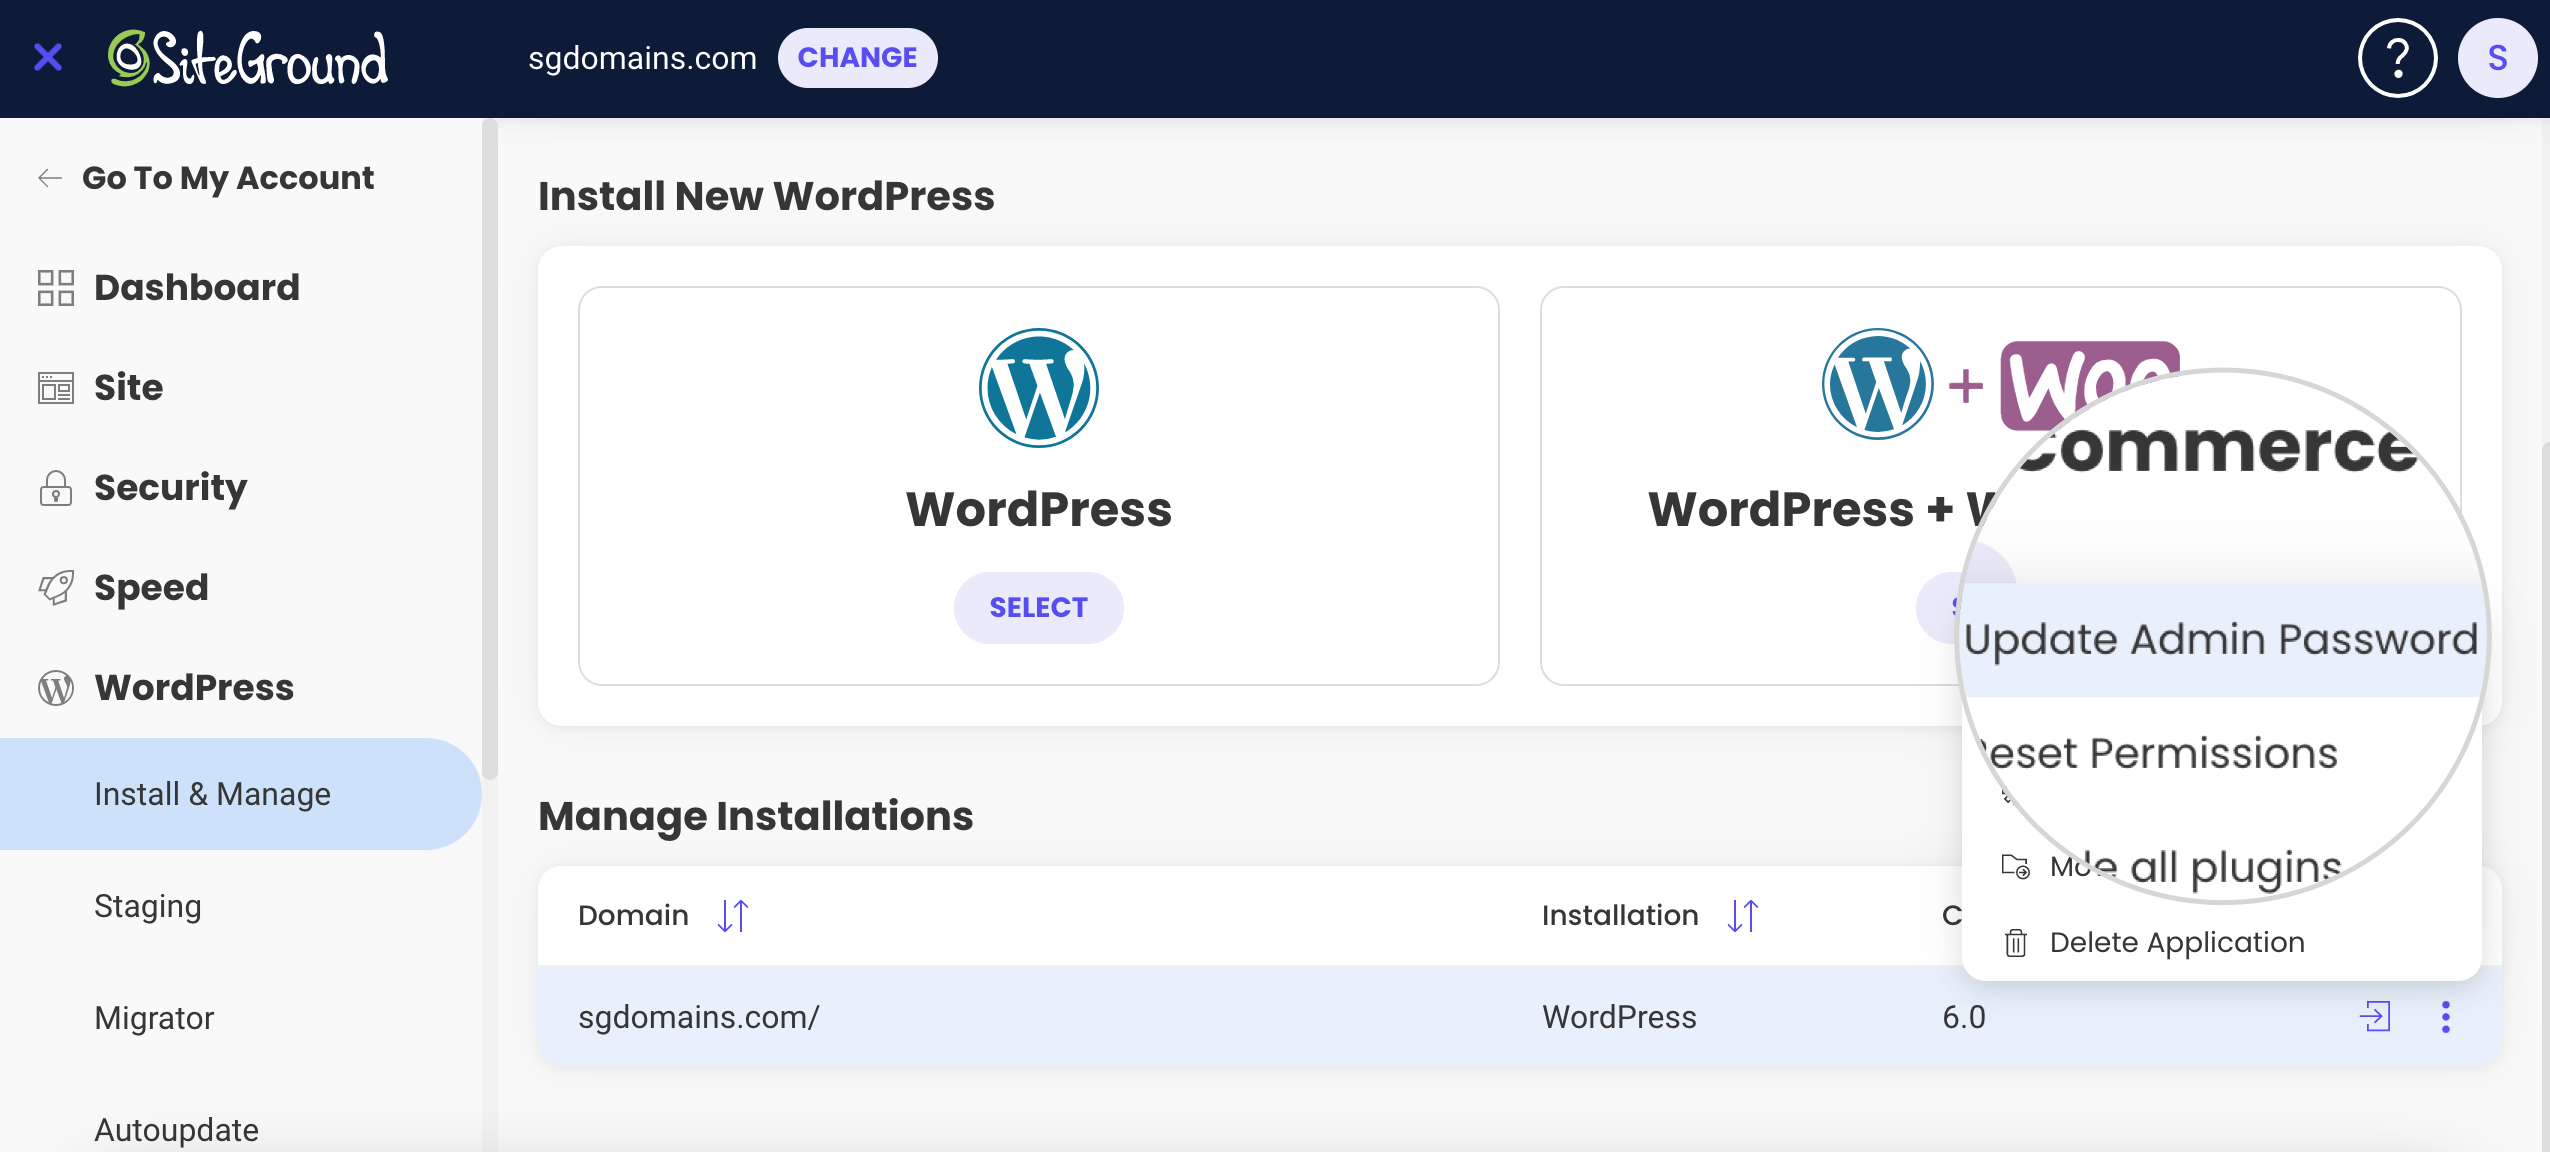Click the WordPress sidebar logo icon
Screen dimensions: 2550x1152
tap(56, 688)
